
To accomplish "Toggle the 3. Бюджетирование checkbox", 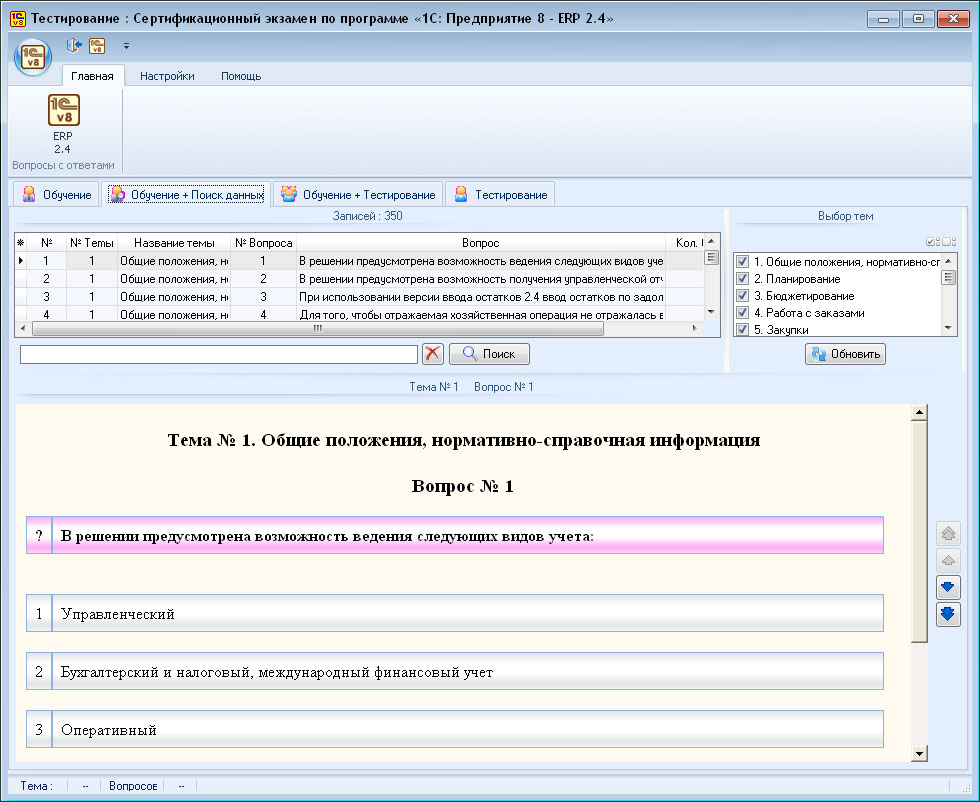I will (742, 295).
